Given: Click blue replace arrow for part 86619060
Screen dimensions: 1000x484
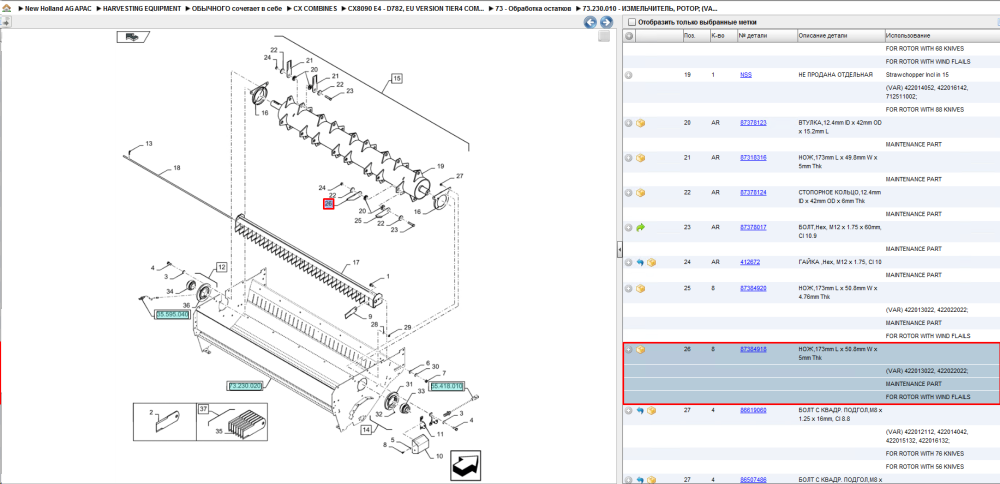Looking at the screenshot, I should coord(640,410).
